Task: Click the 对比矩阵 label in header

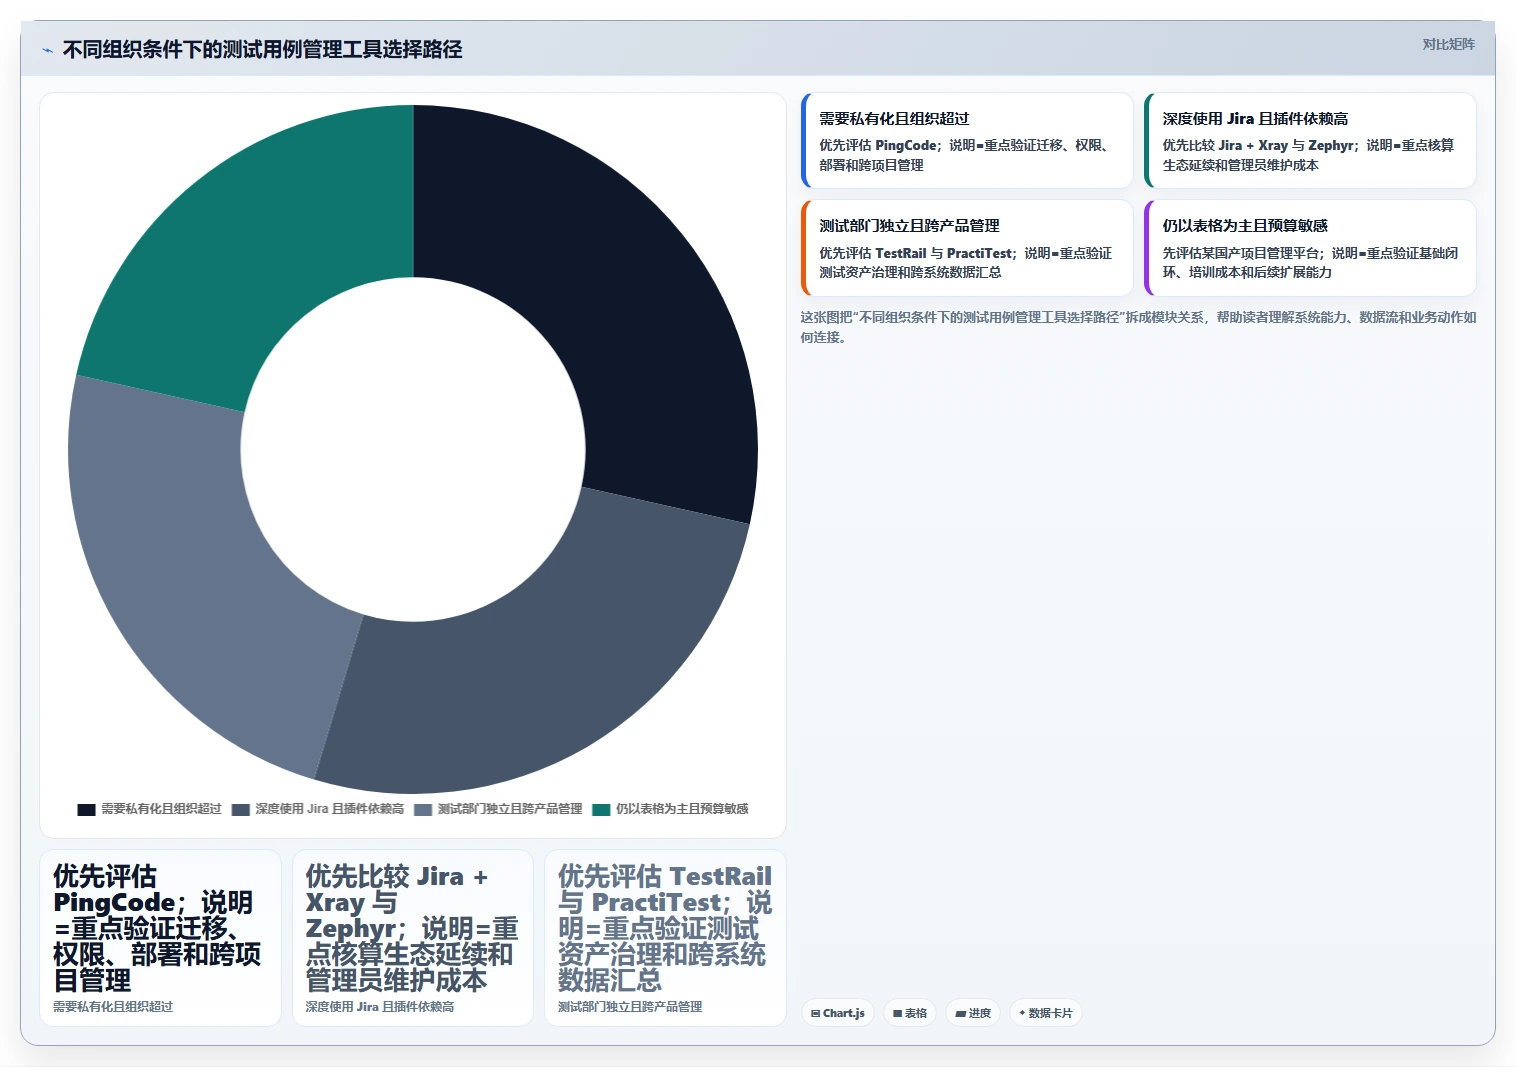Action: click(1448, 44)
